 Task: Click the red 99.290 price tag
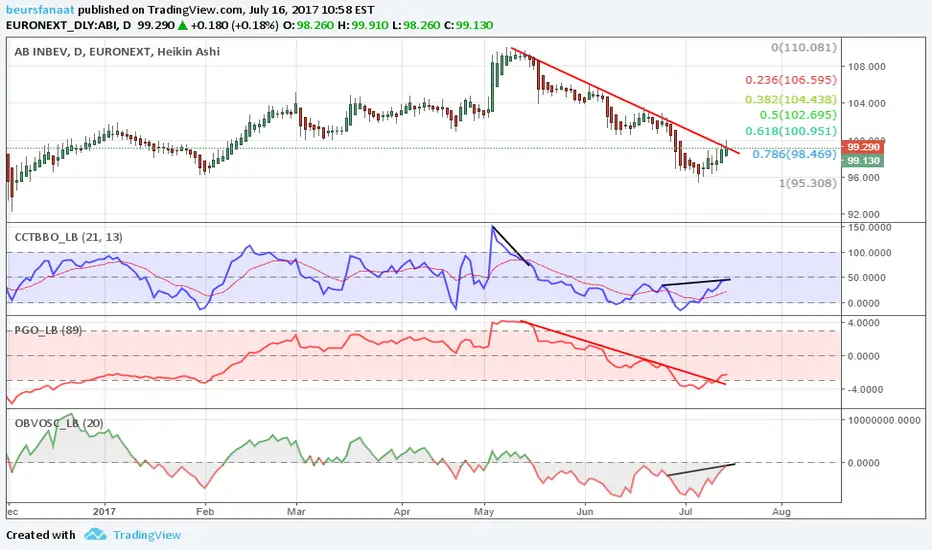click(x=862, y=147)
